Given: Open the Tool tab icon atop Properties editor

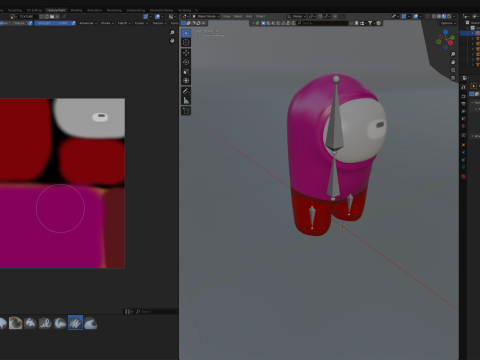Looking at the screenshot, I should pos(463,87).
